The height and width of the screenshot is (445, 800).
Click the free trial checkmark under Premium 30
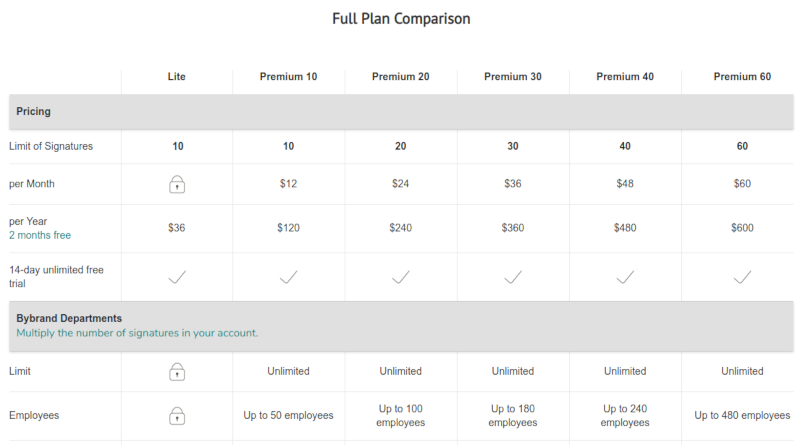click(x=513, y=277)
